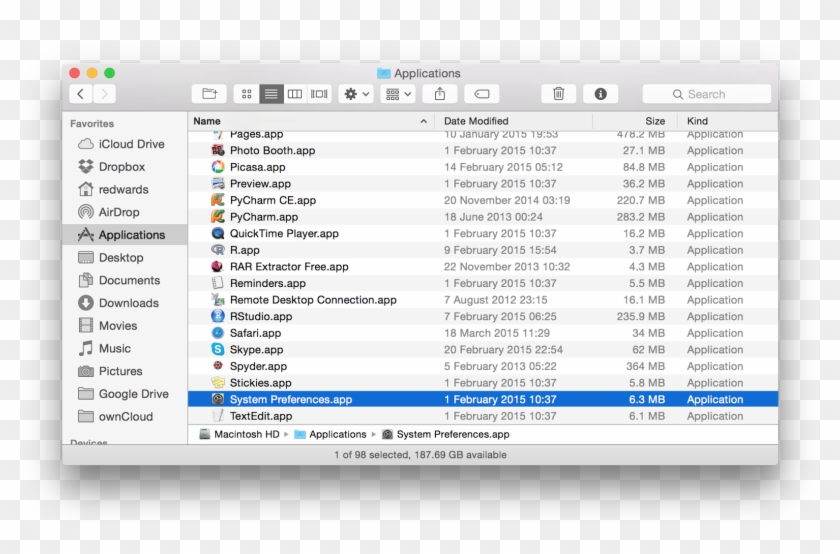Select the R.app icon

click(218, 250)
